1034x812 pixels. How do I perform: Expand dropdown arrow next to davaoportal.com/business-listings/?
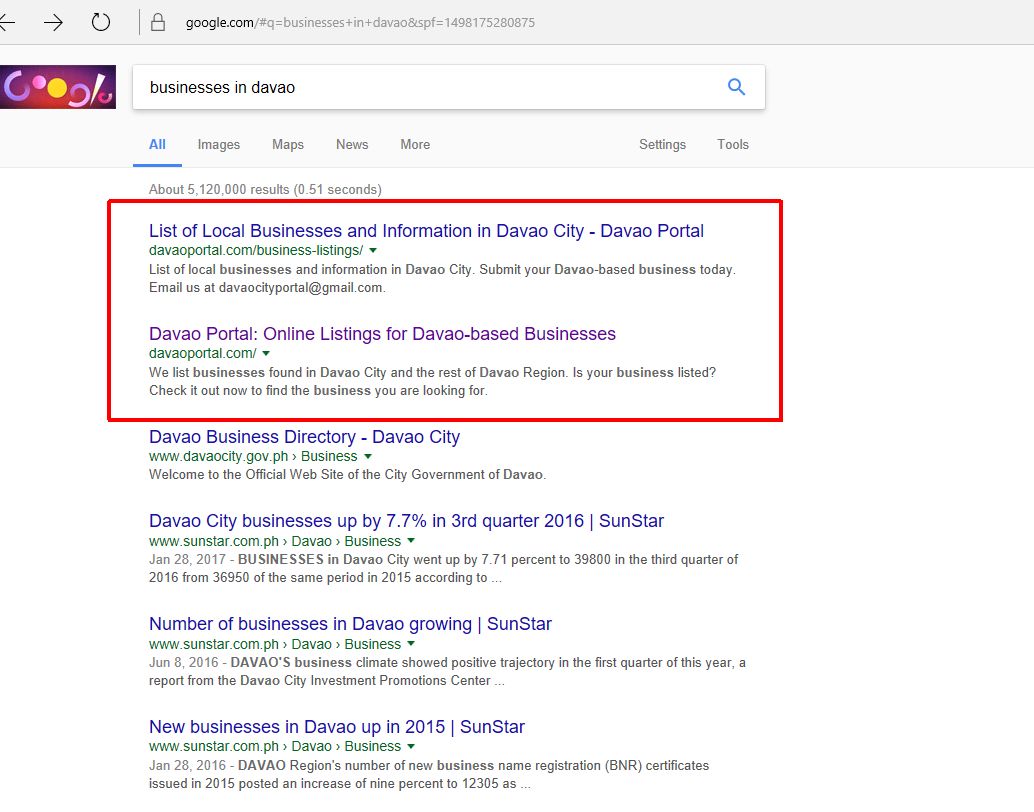(x=373, y=251)
